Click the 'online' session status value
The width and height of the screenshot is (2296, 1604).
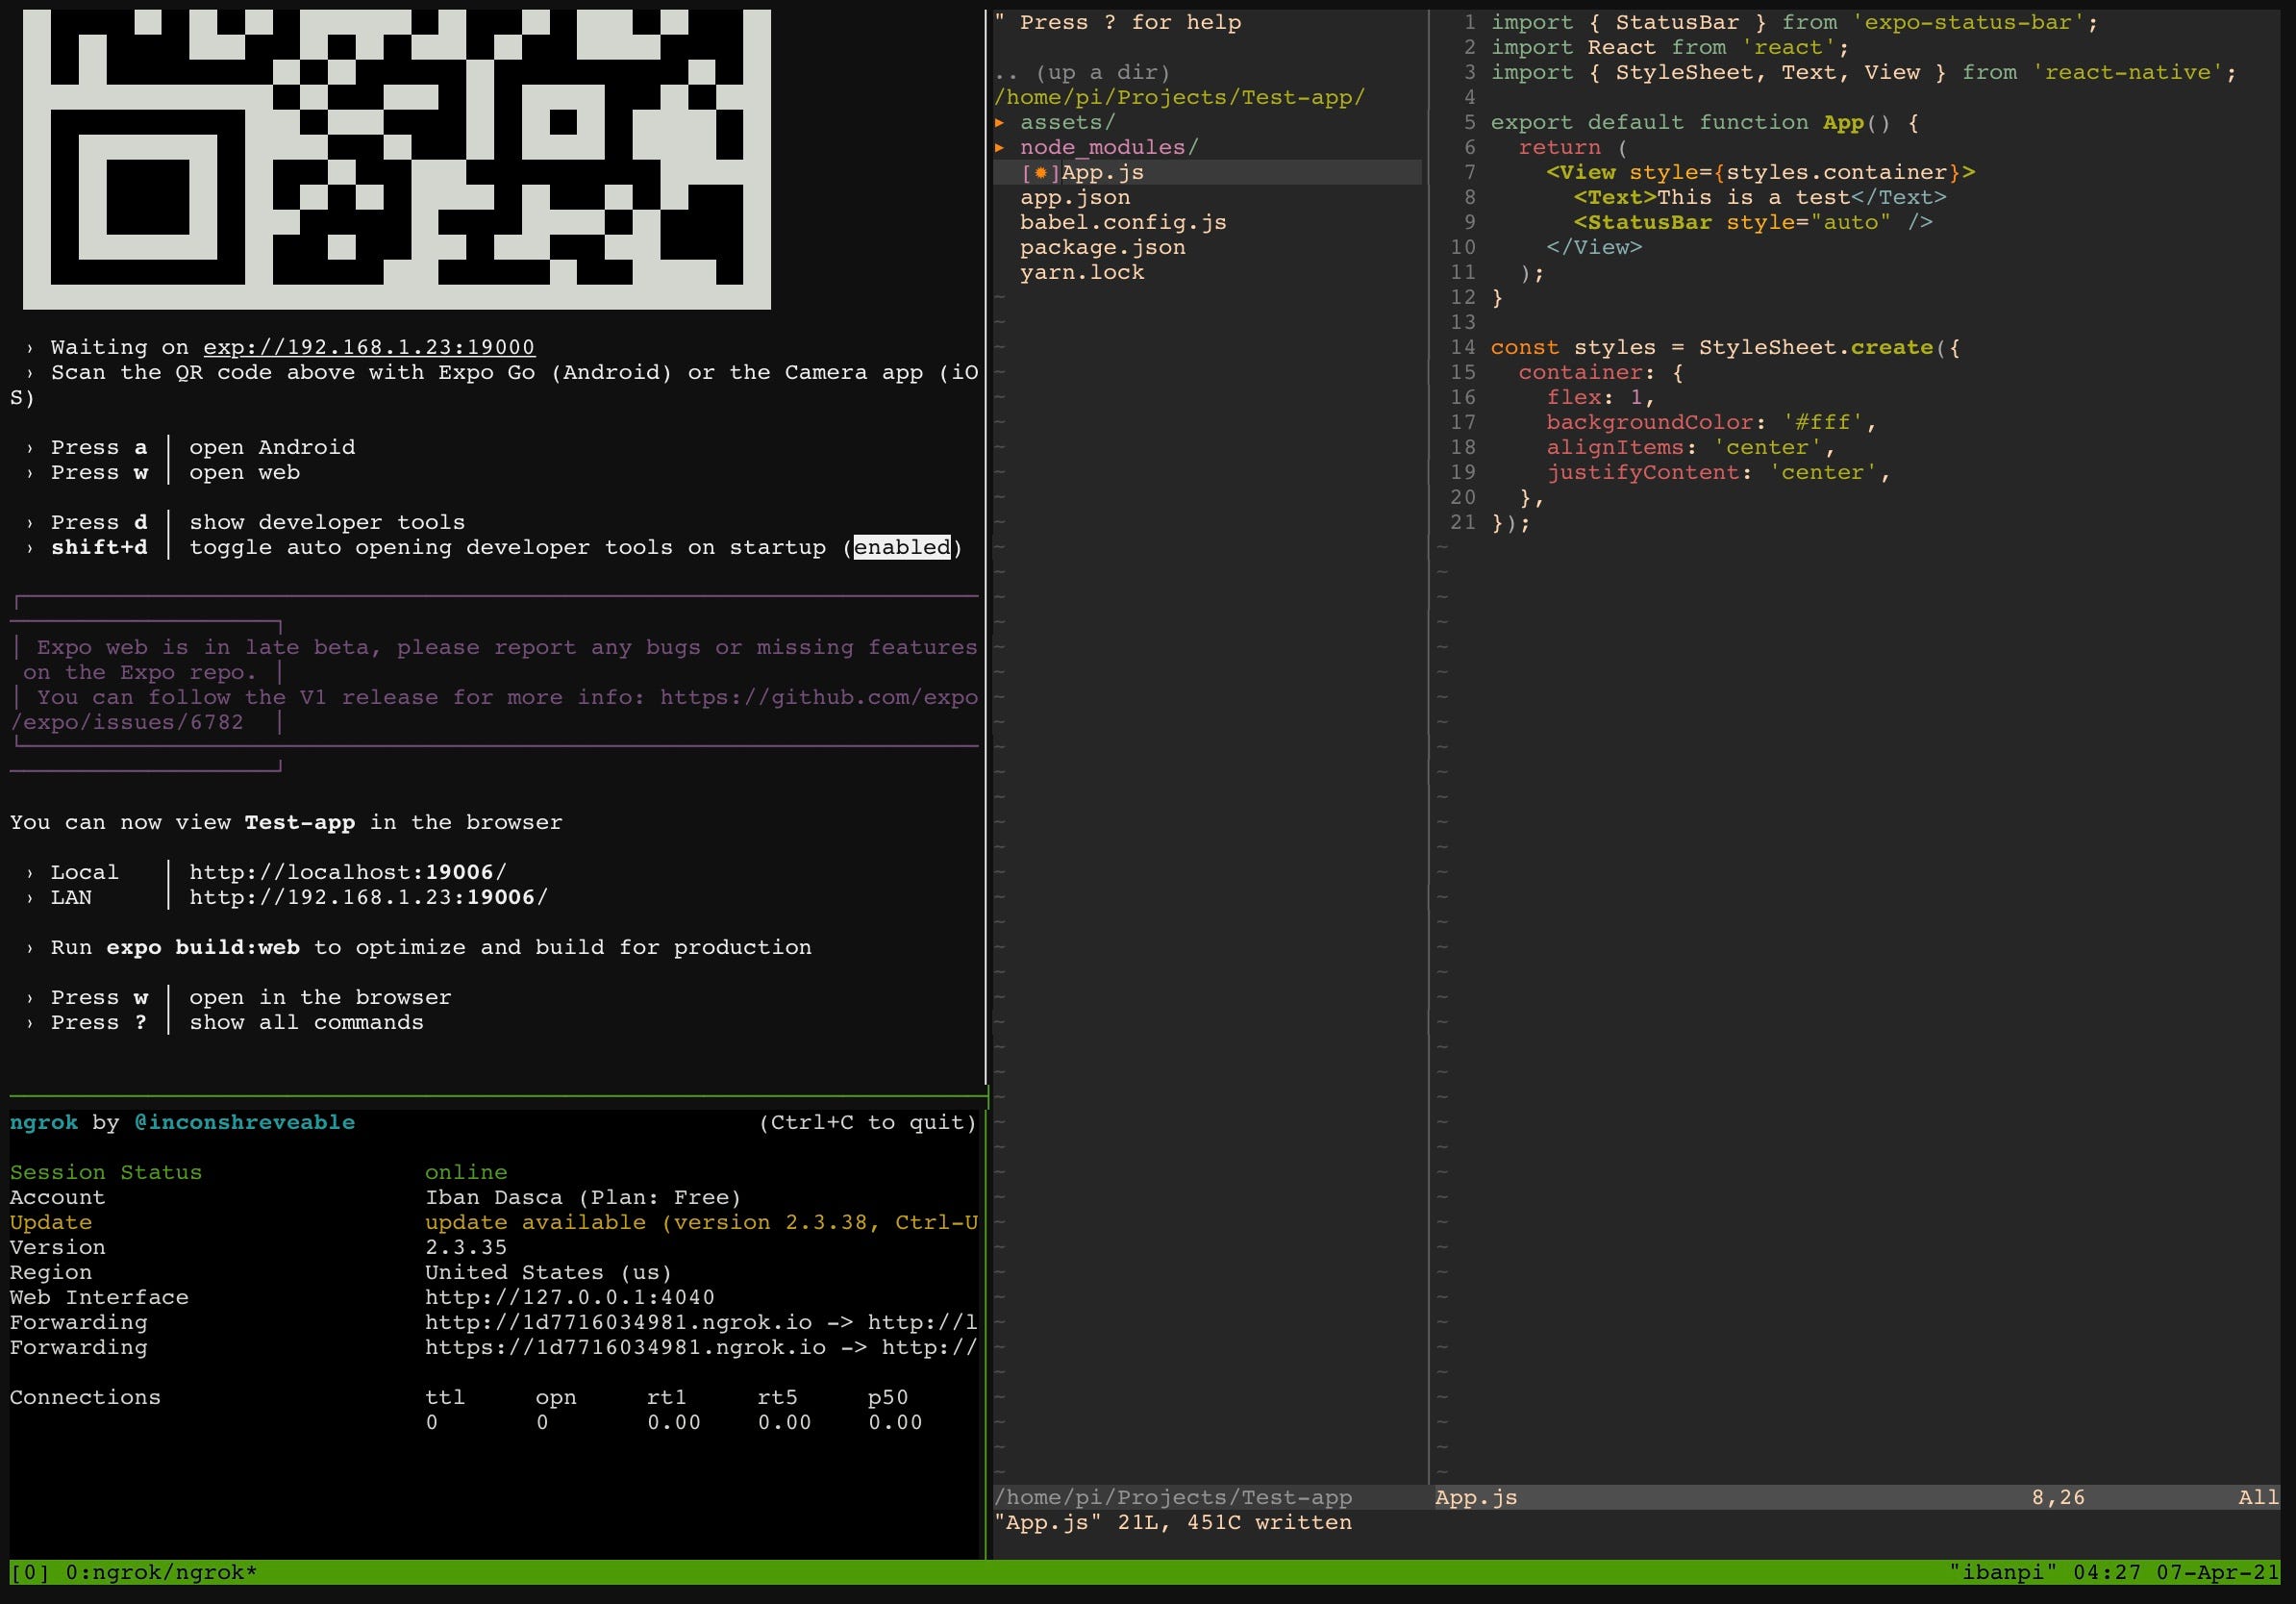click(x=466, y=1172)
